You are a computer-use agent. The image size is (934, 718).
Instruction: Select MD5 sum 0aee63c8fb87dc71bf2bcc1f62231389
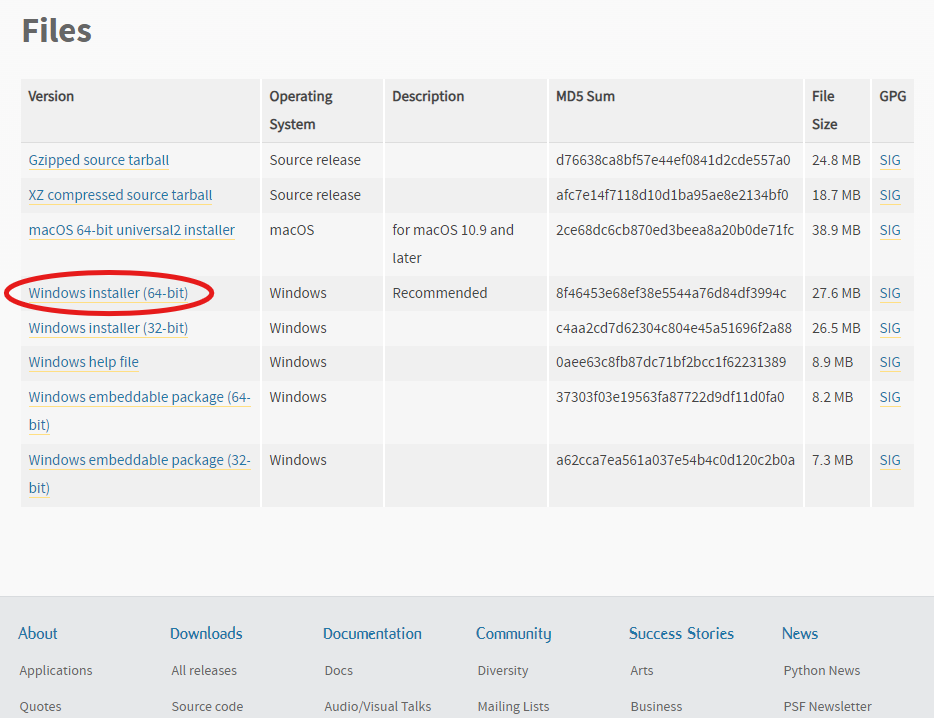click(671, 362)
